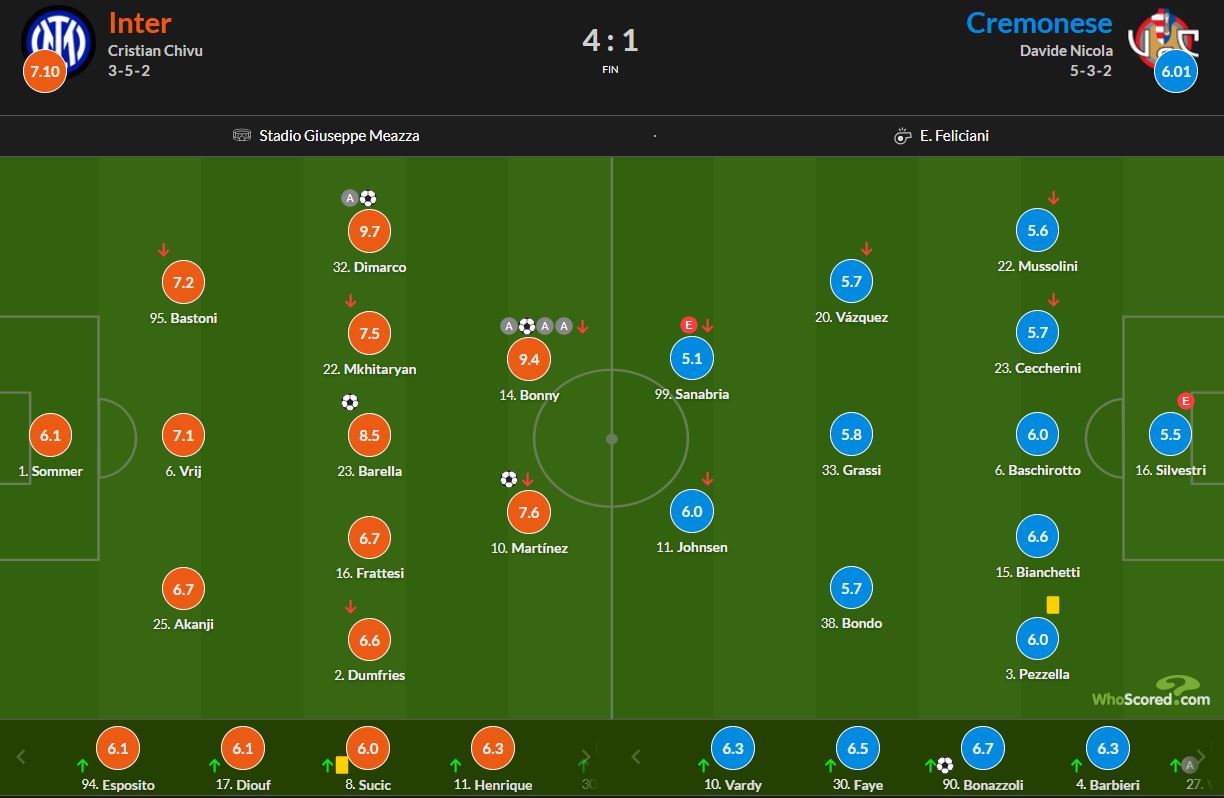Open the Inter team name link
The height and width of the screenshot is (798, 1224).
point(140,23)
